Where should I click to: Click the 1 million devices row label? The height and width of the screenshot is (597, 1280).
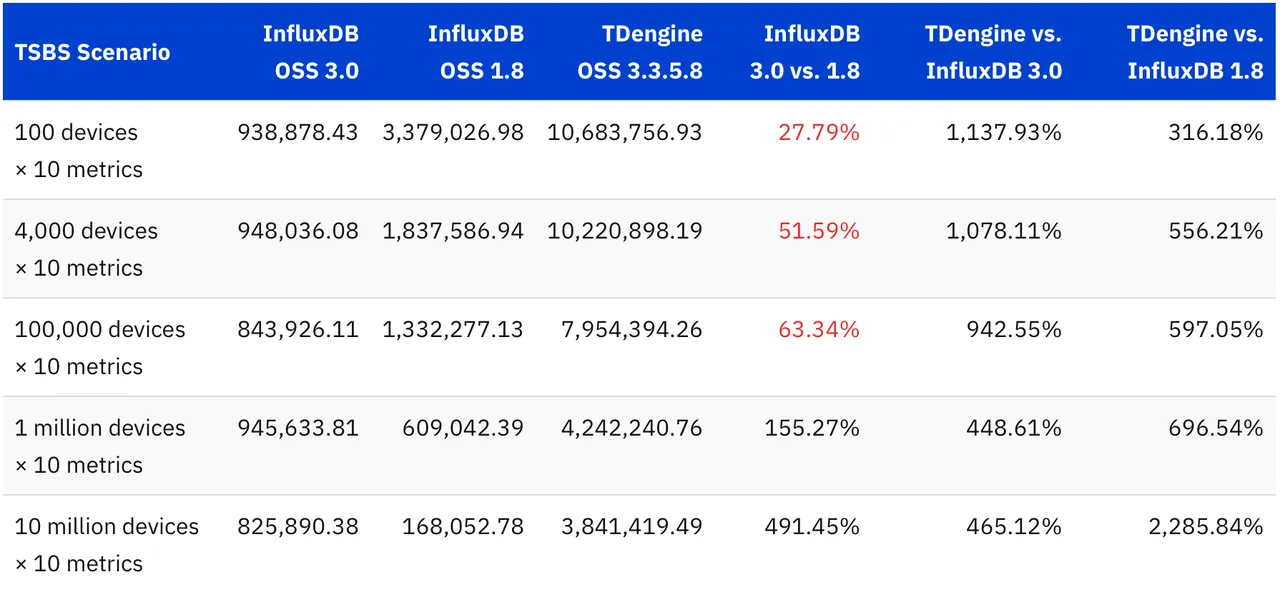100,446
